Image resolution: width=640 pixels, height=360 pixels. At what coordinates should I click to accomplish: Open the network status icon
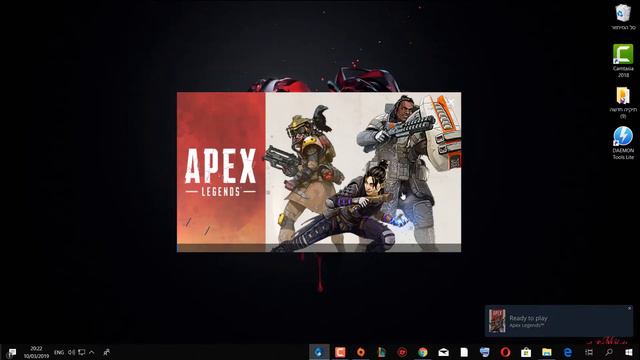click(82, 352)
